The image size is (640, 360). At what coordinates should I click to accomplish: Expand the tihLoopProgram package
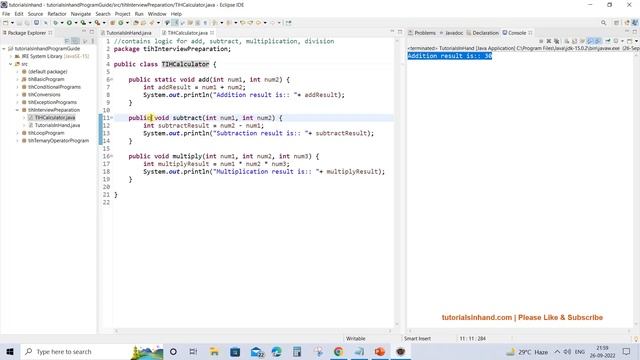17,133
